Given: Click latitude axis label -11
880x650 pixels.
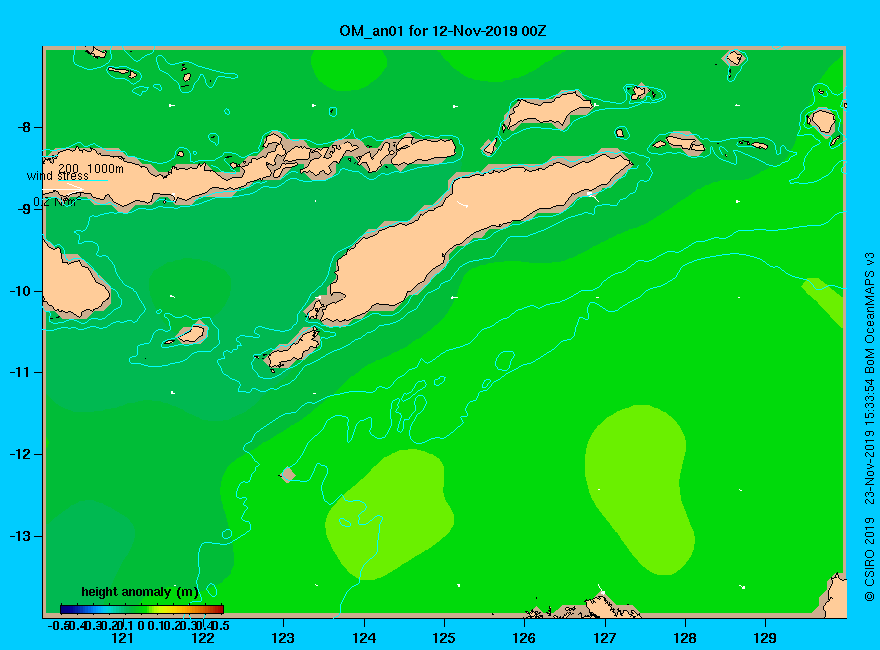Looking at the screenshot, I should click(20, 373).
